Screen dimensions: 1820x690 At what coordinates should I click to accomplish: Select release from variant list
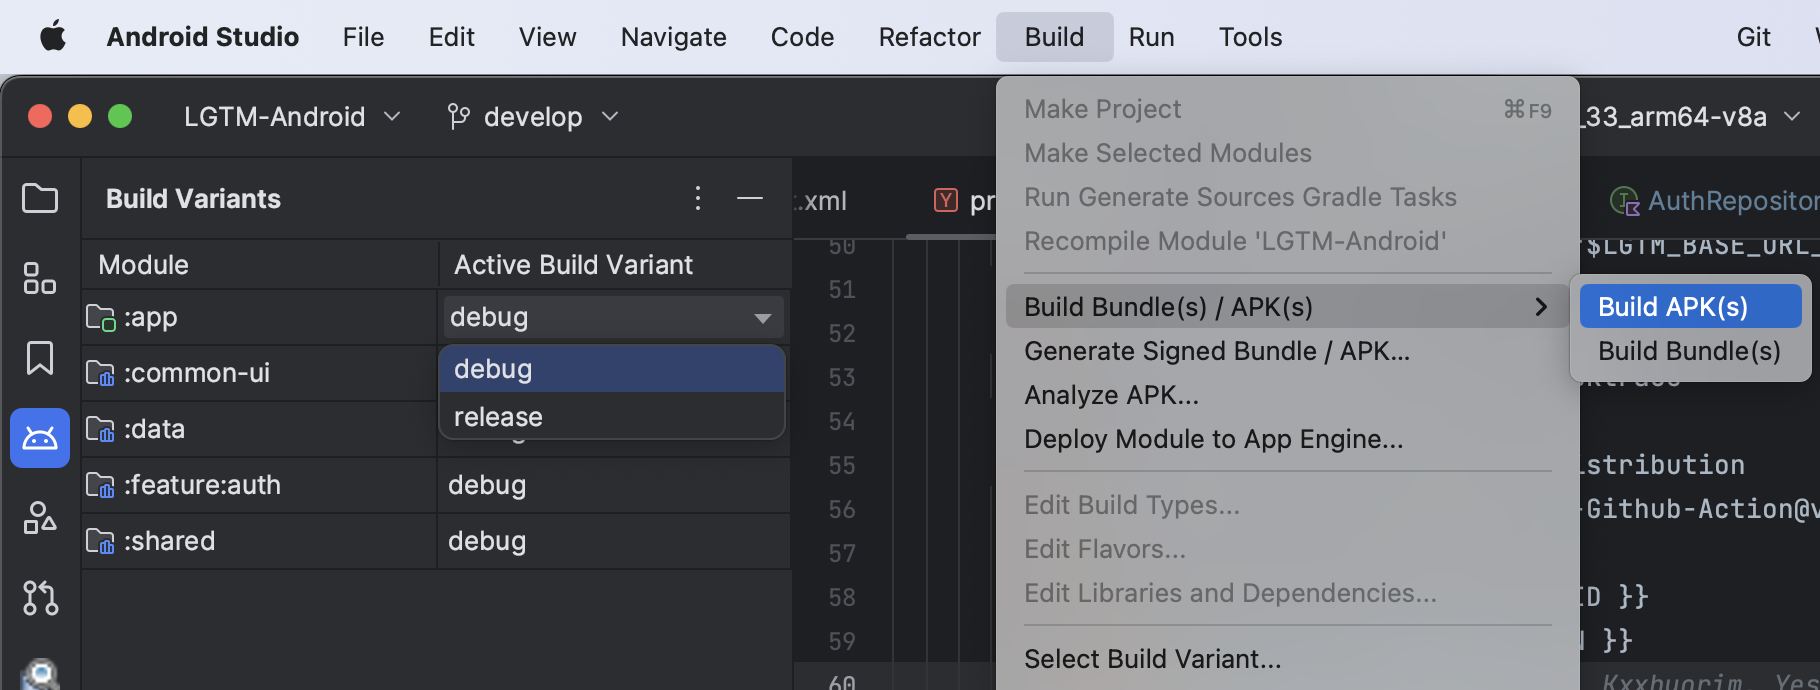[499, 417]
